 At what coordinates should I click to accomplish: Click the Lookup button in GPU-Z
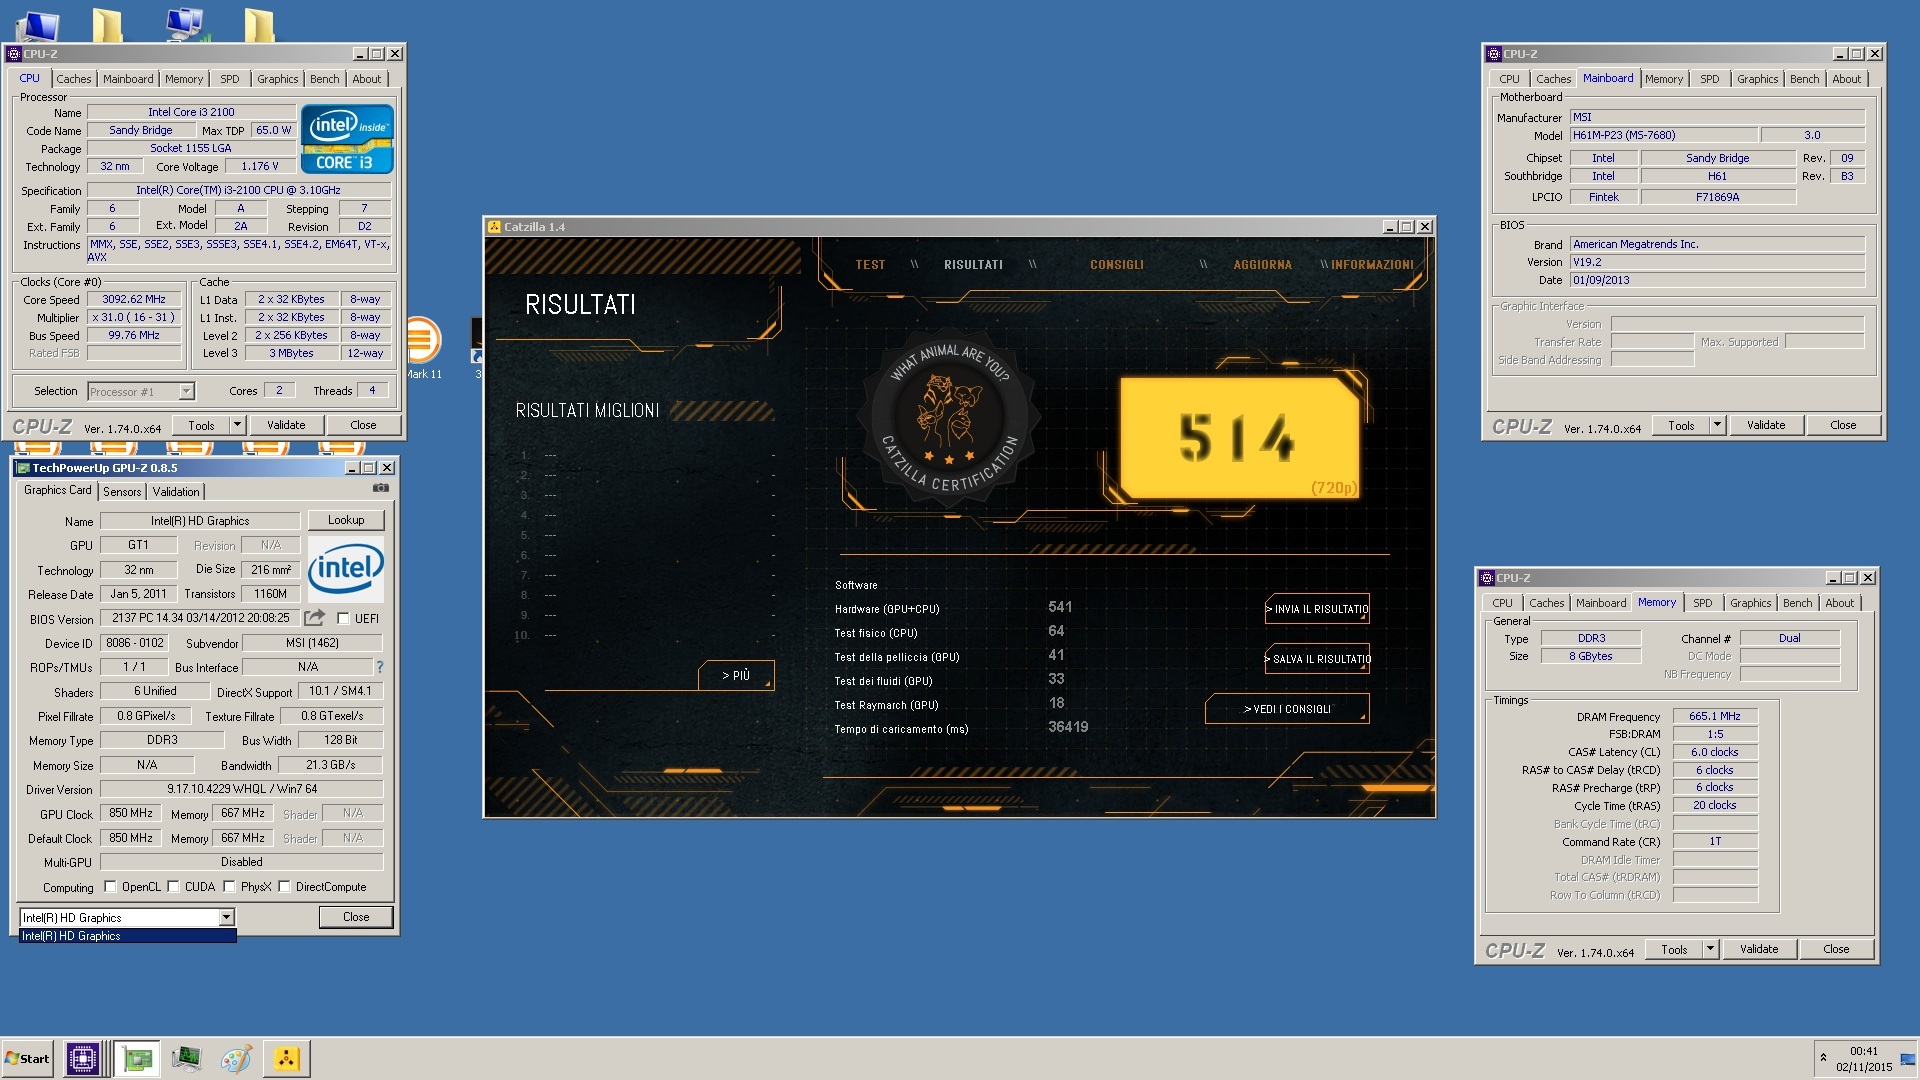tap(345, 520)
